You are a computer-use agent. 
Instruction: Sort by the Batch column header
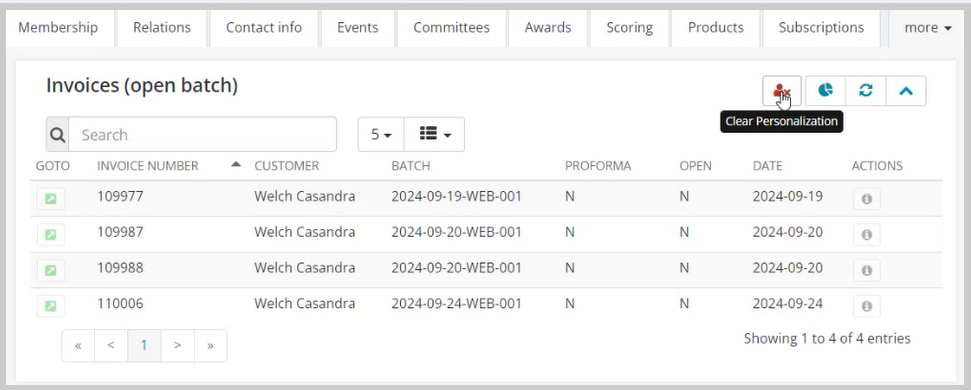click(411, 166)
